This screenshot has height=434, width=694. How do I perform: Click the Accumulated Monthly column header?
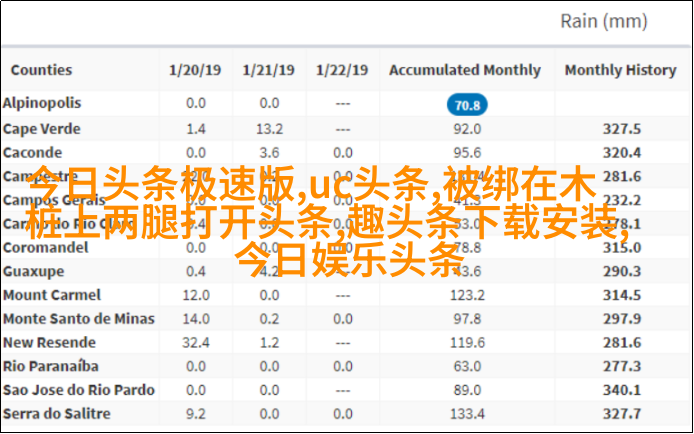pos(465,70)
